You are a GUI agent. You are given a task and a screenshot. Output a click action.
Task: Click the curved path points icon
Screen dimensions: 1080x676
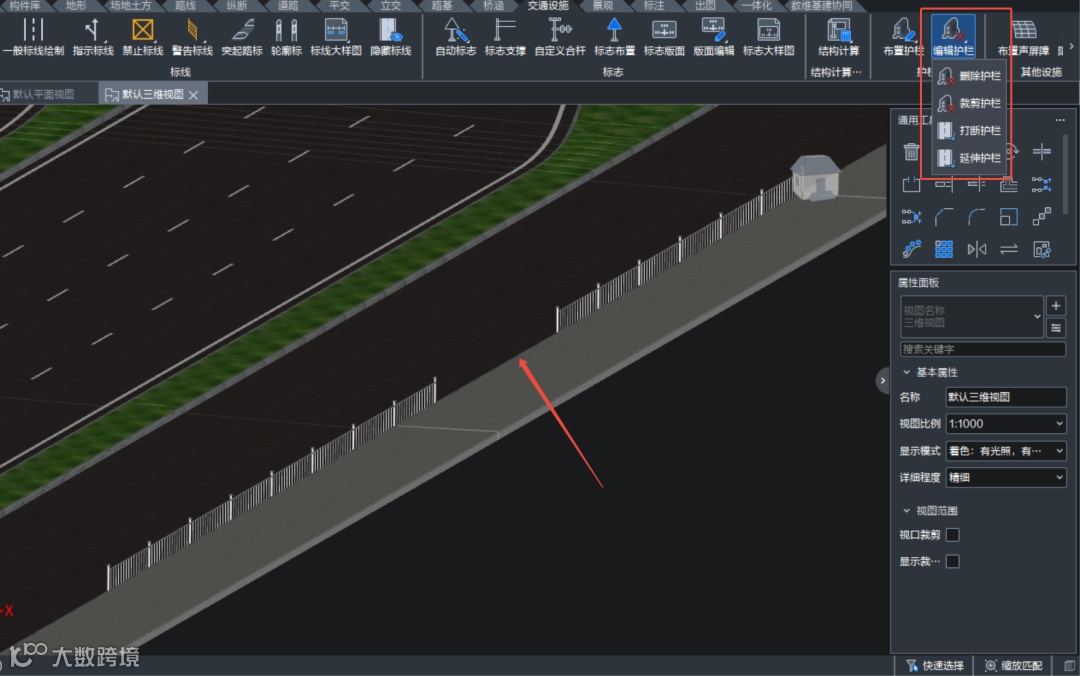coord(911,249)
